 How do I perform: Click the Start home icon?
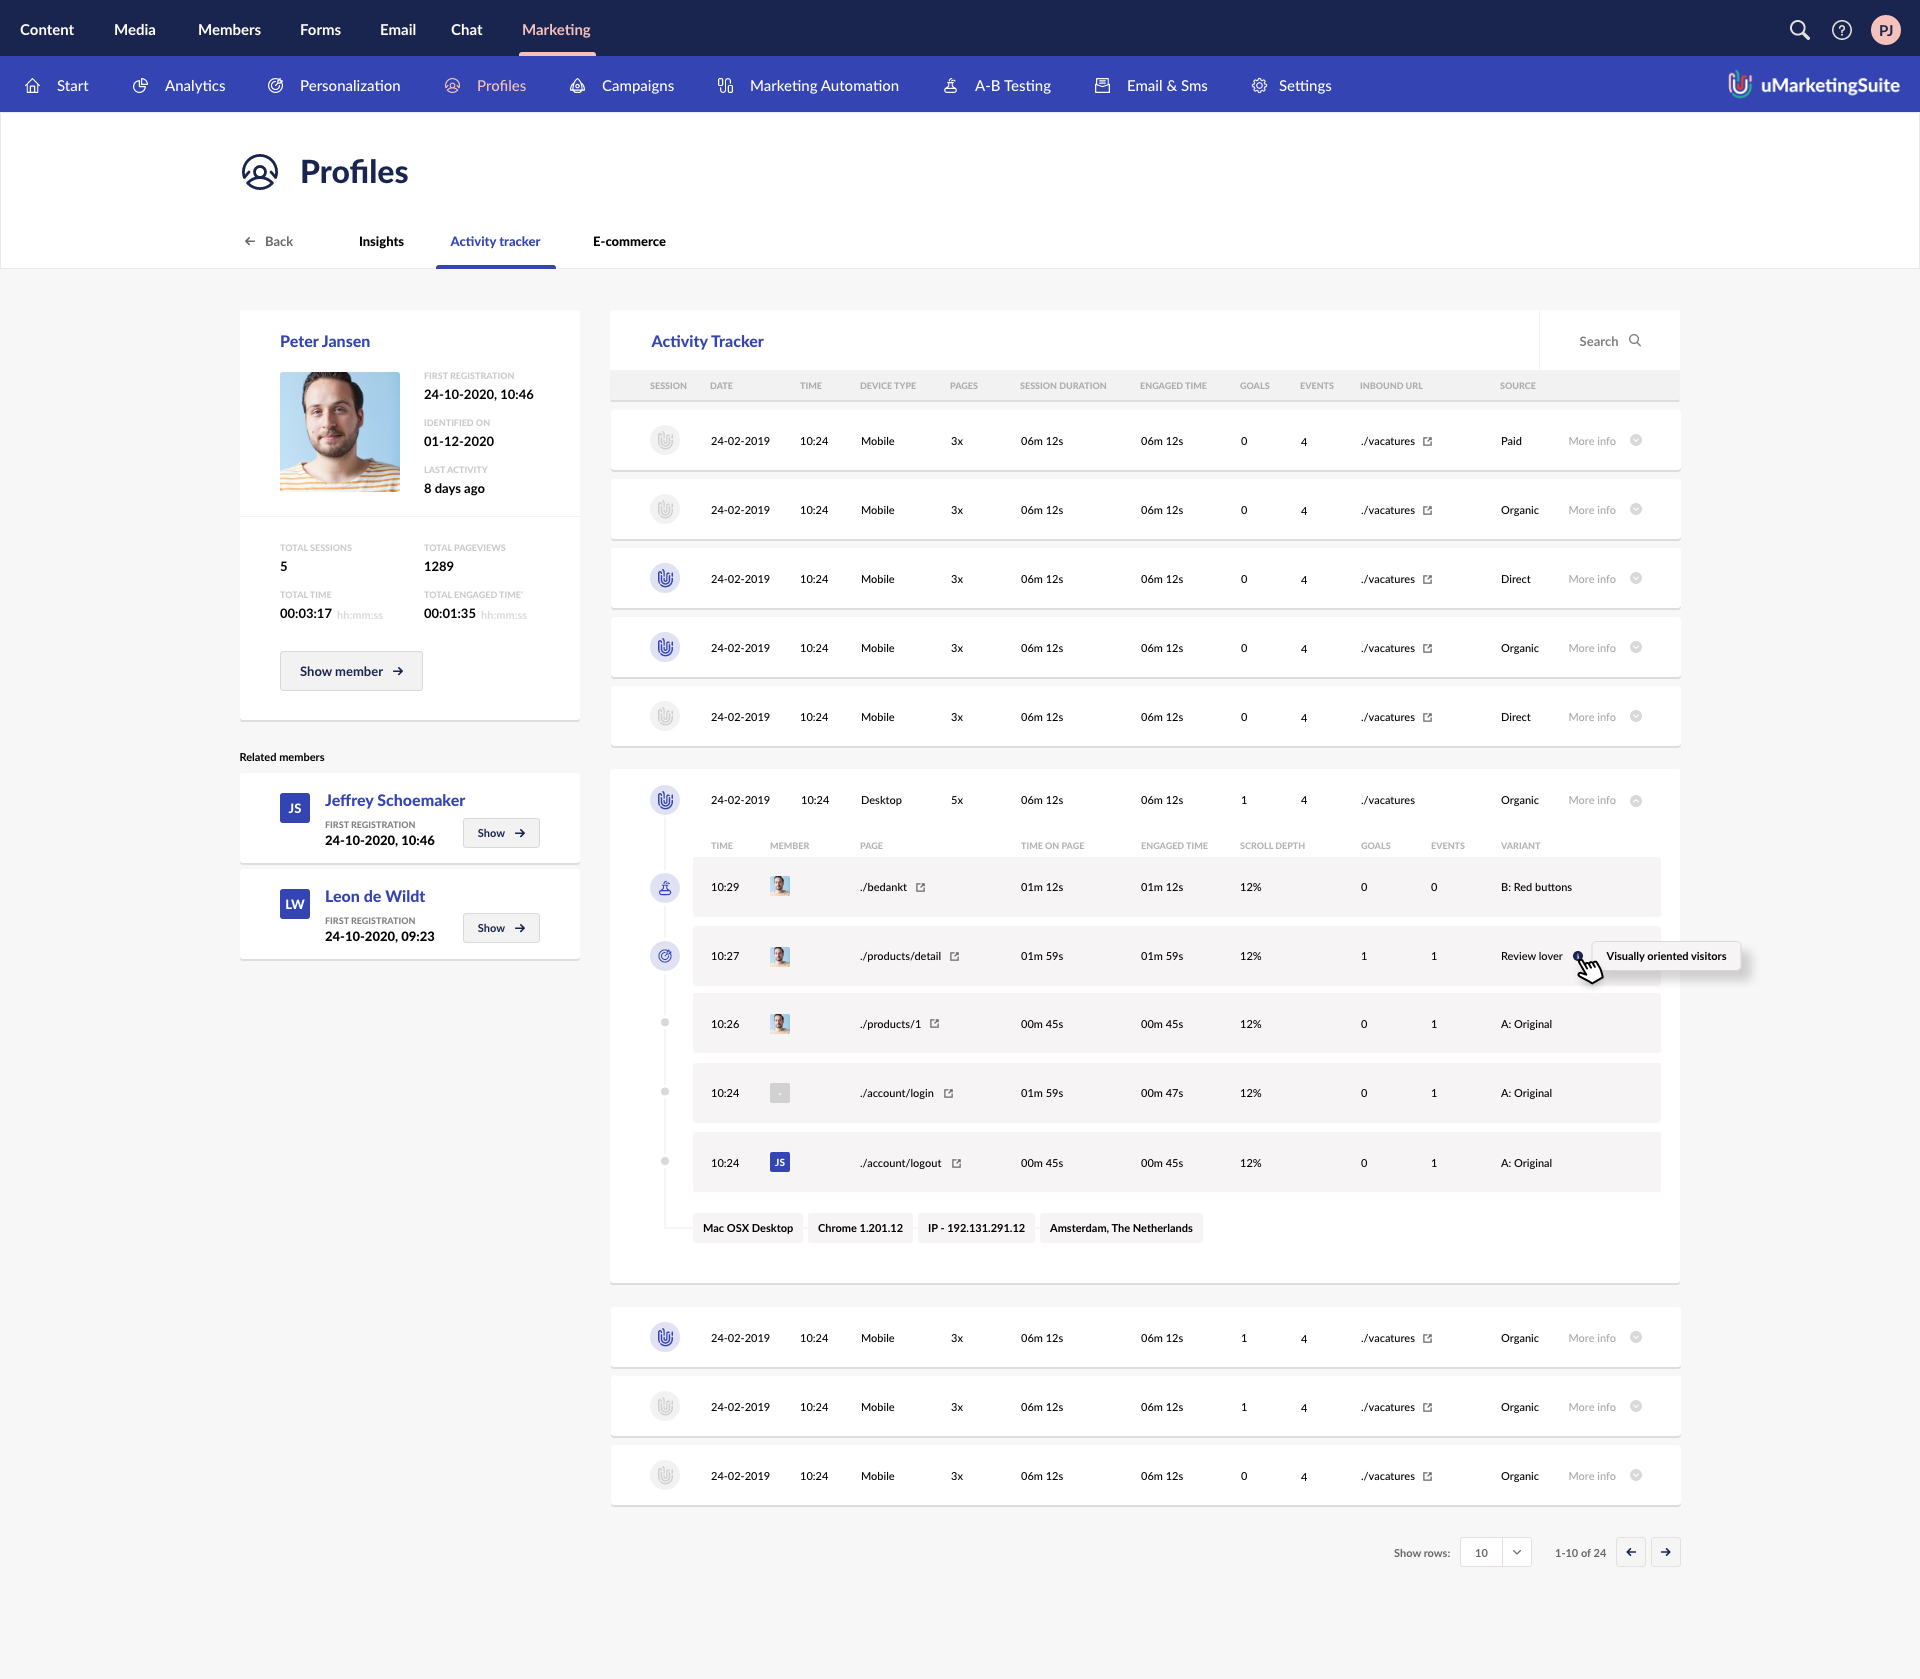[x=33, y=86]
